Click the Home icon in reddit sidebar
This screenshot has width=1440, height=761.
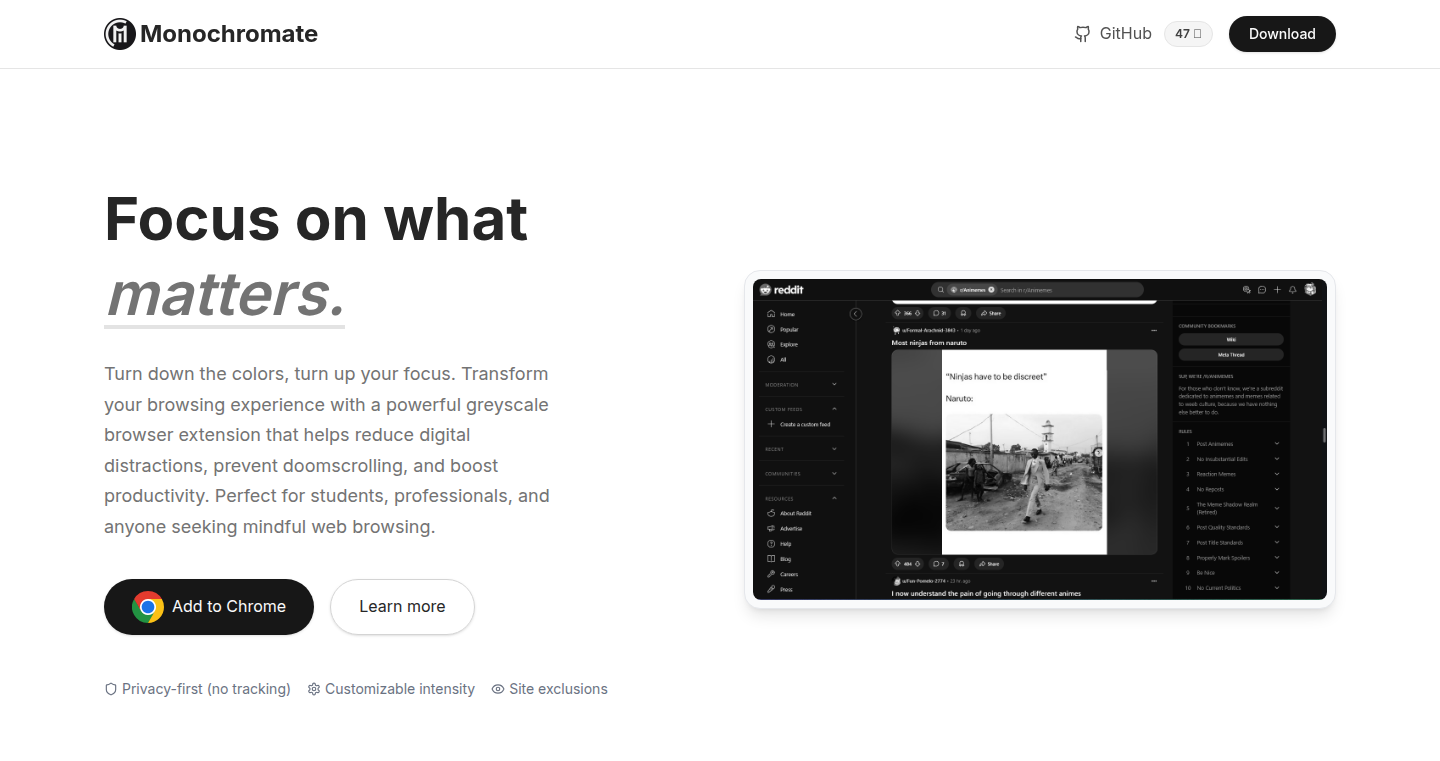[x=771, y=314]
